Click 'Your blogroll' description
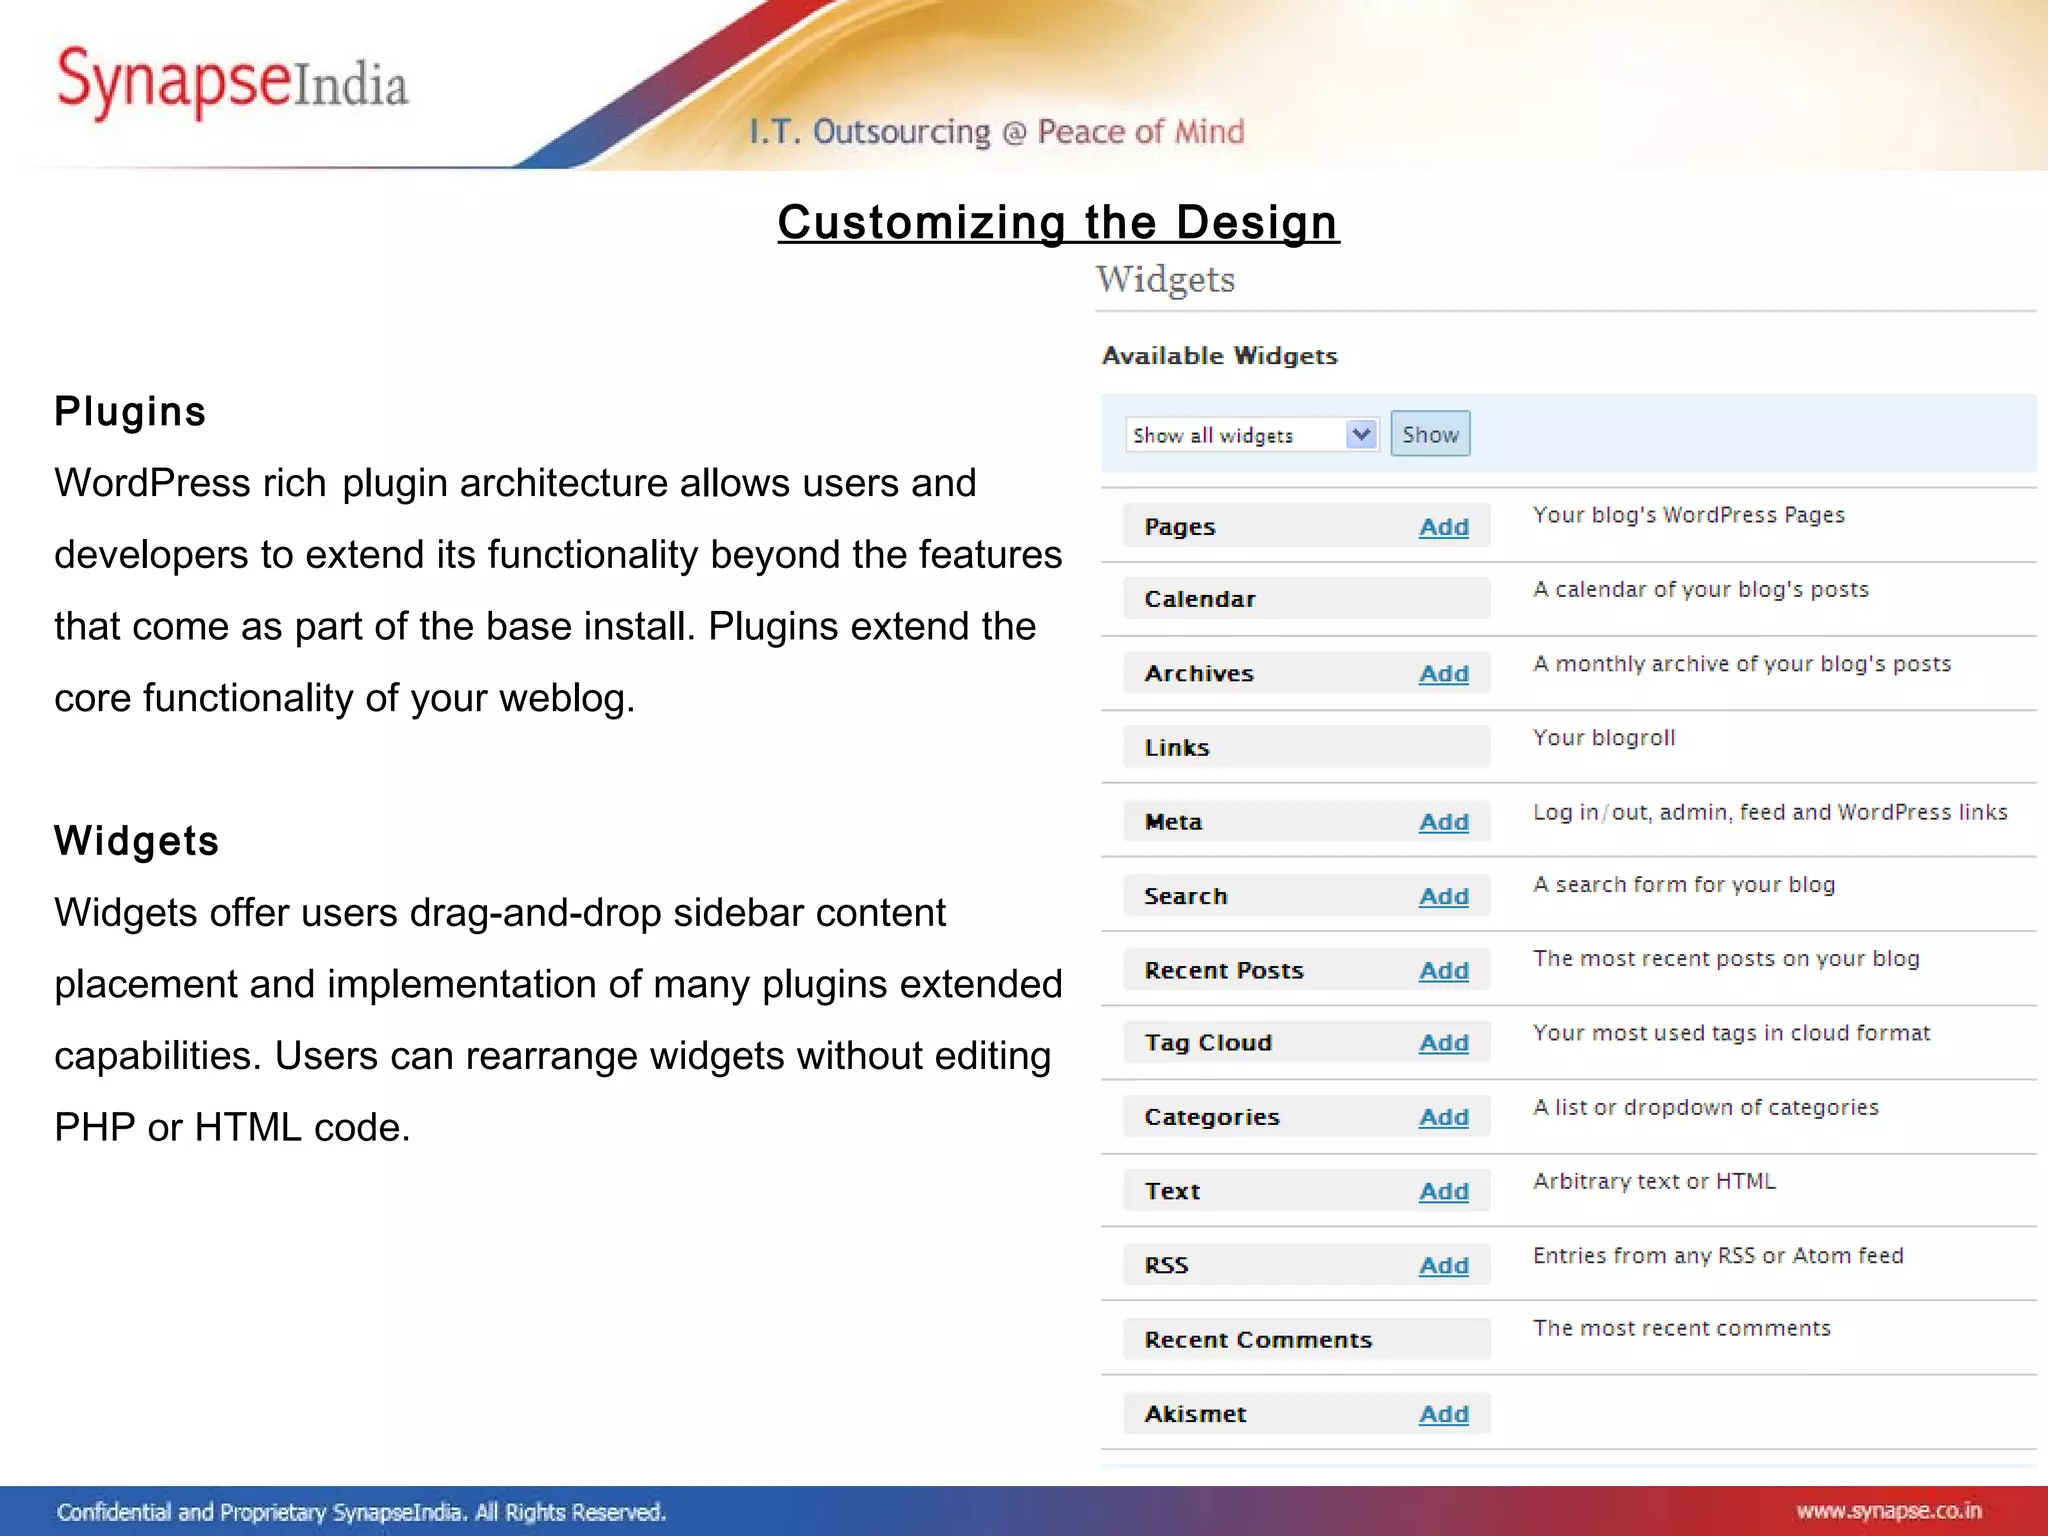 click(1604, 738)
